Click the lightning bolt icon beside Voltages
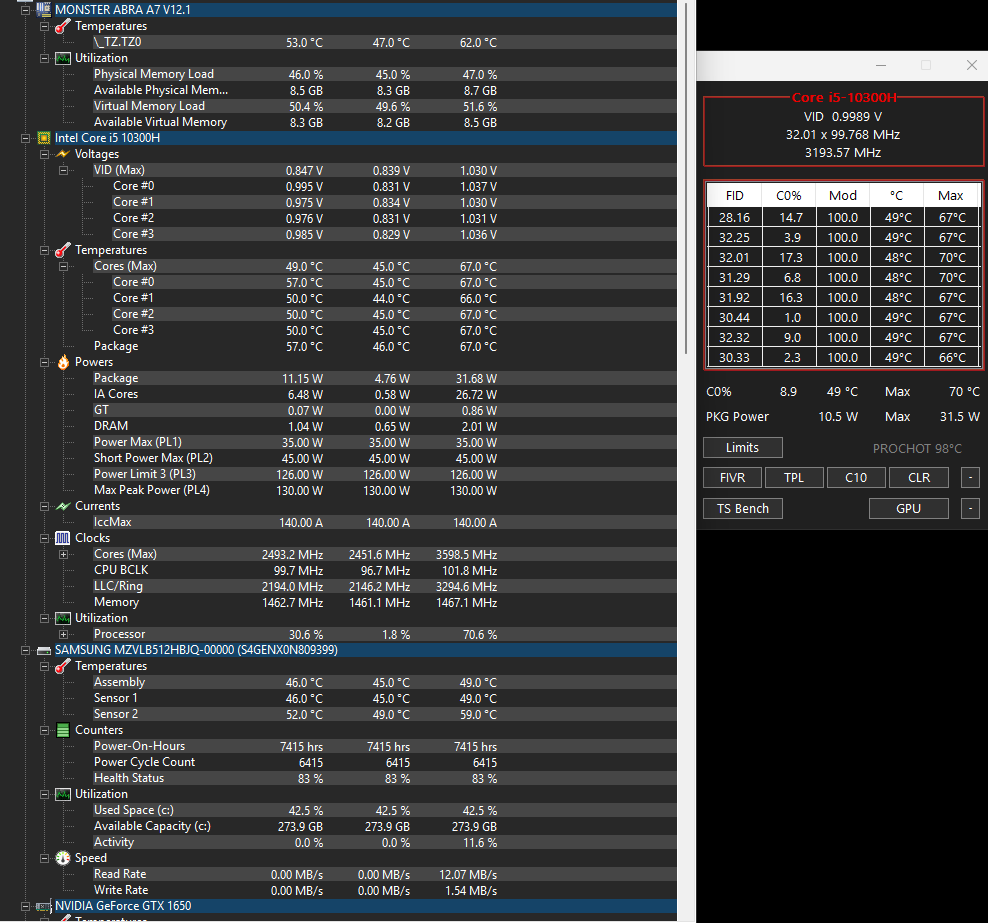Image resolution: width=988 pixels, height=923 pixels. [x=62, y=154]
